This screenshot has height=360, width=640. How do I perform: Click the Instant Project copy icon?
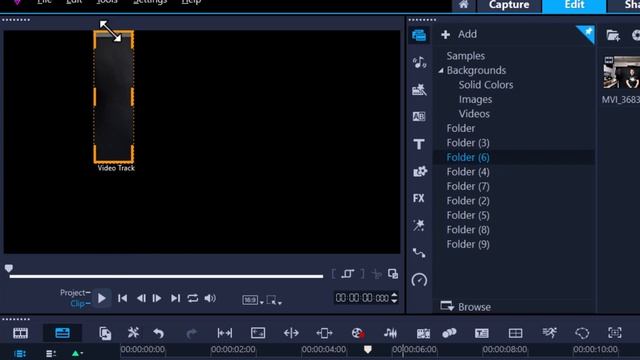pyautogui.click(x=105, y=333)
